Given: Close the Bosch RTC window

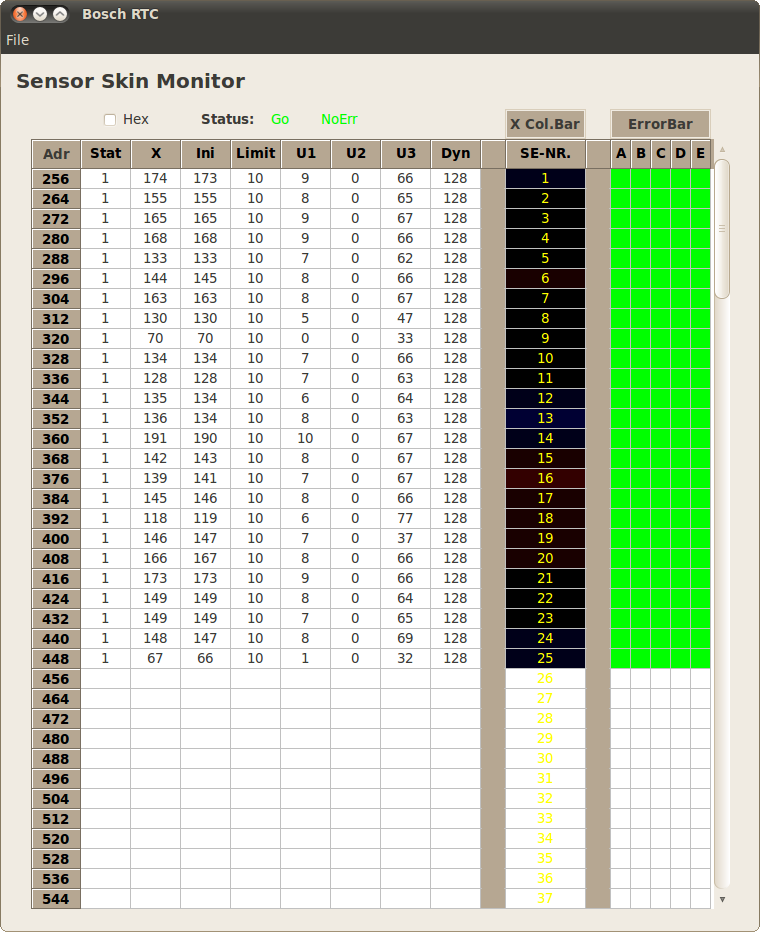Looking at the screenshot, I should coord(20,14).
